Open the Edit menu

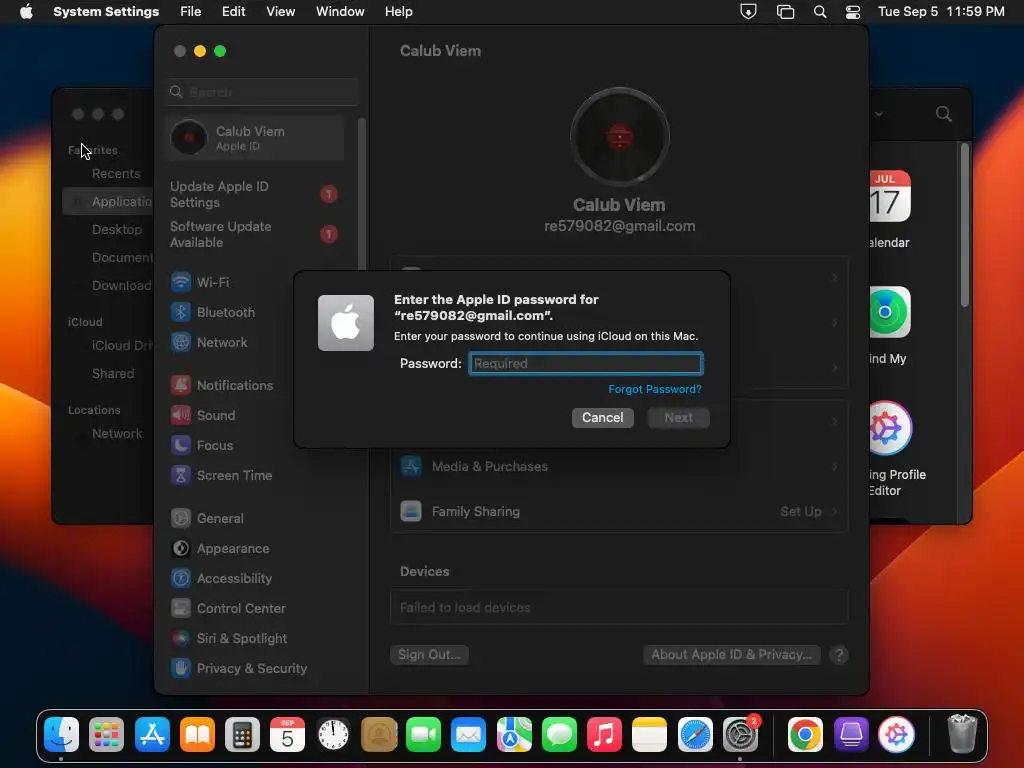tap(233, 11)
